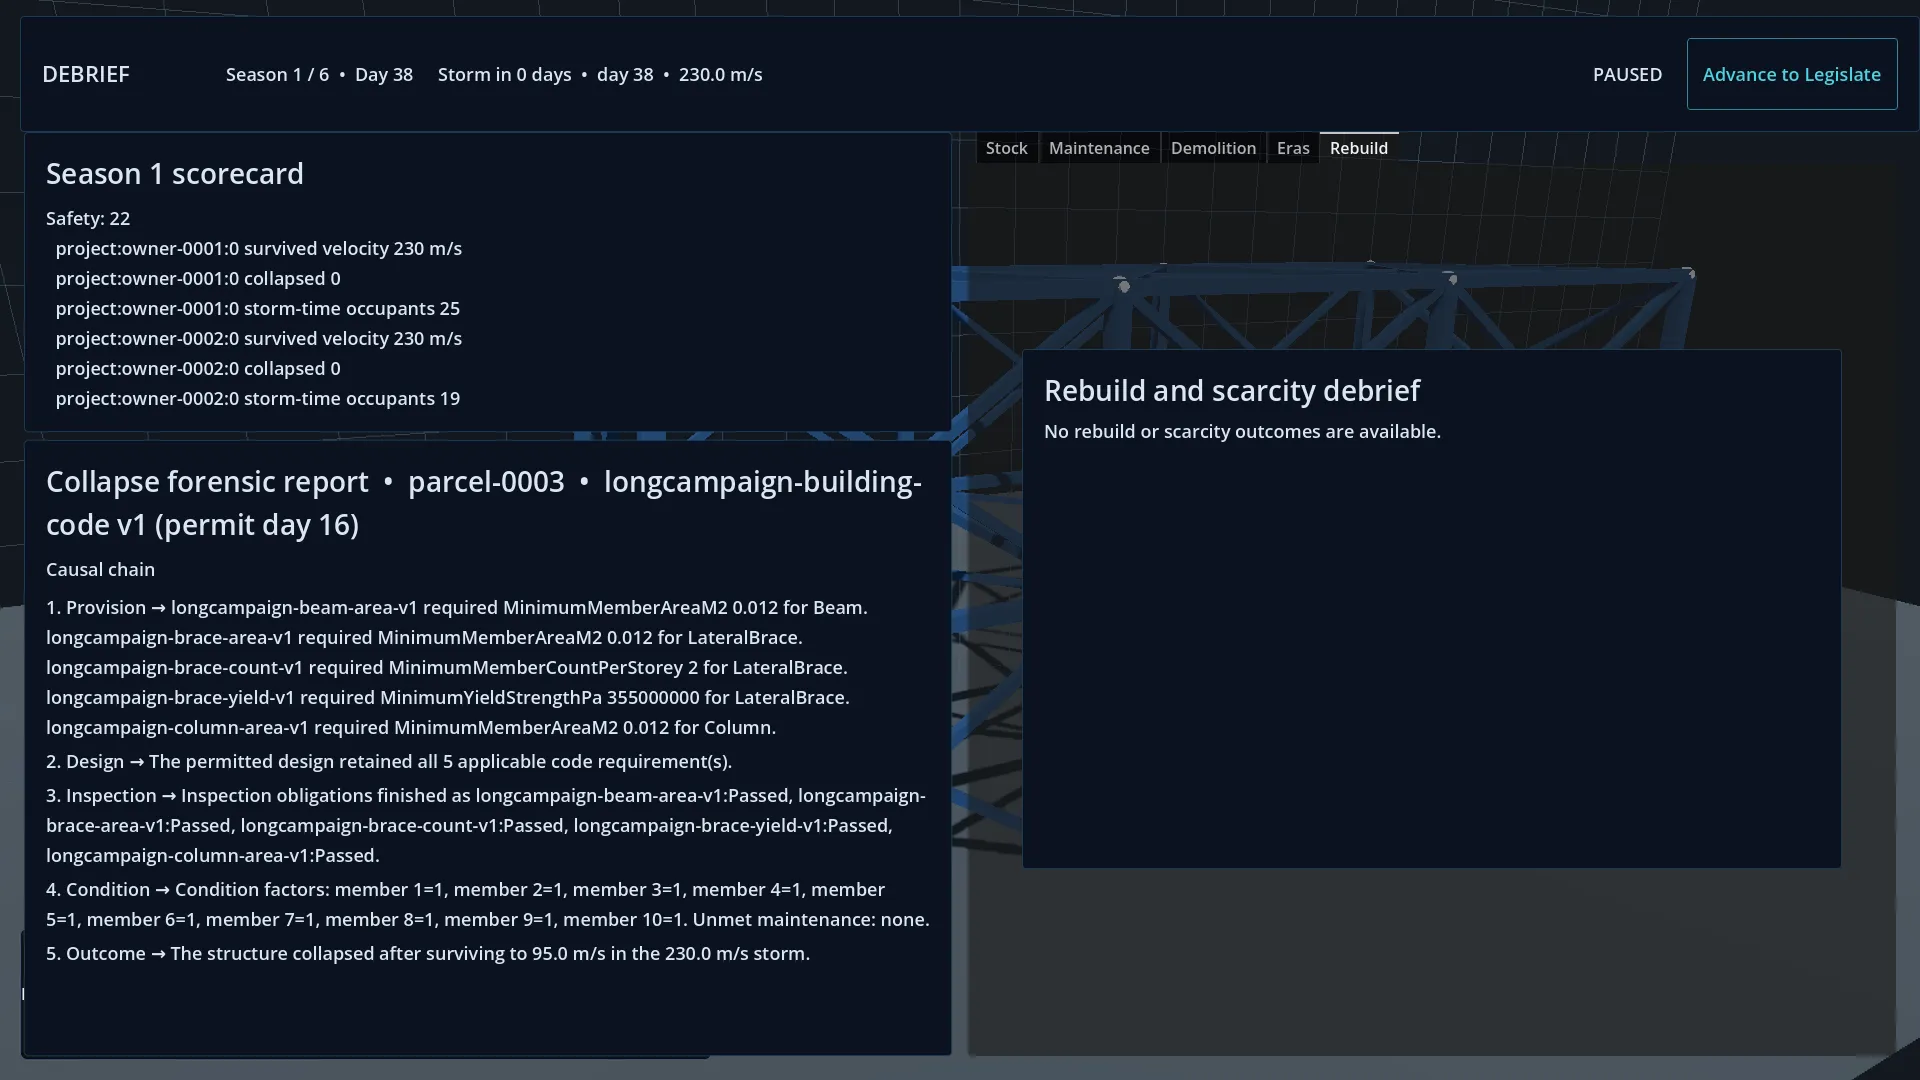Click owner-0002 survived velocity 230 m/s line
Viewport: 1920px width, 1080px height.
[259, 338]
